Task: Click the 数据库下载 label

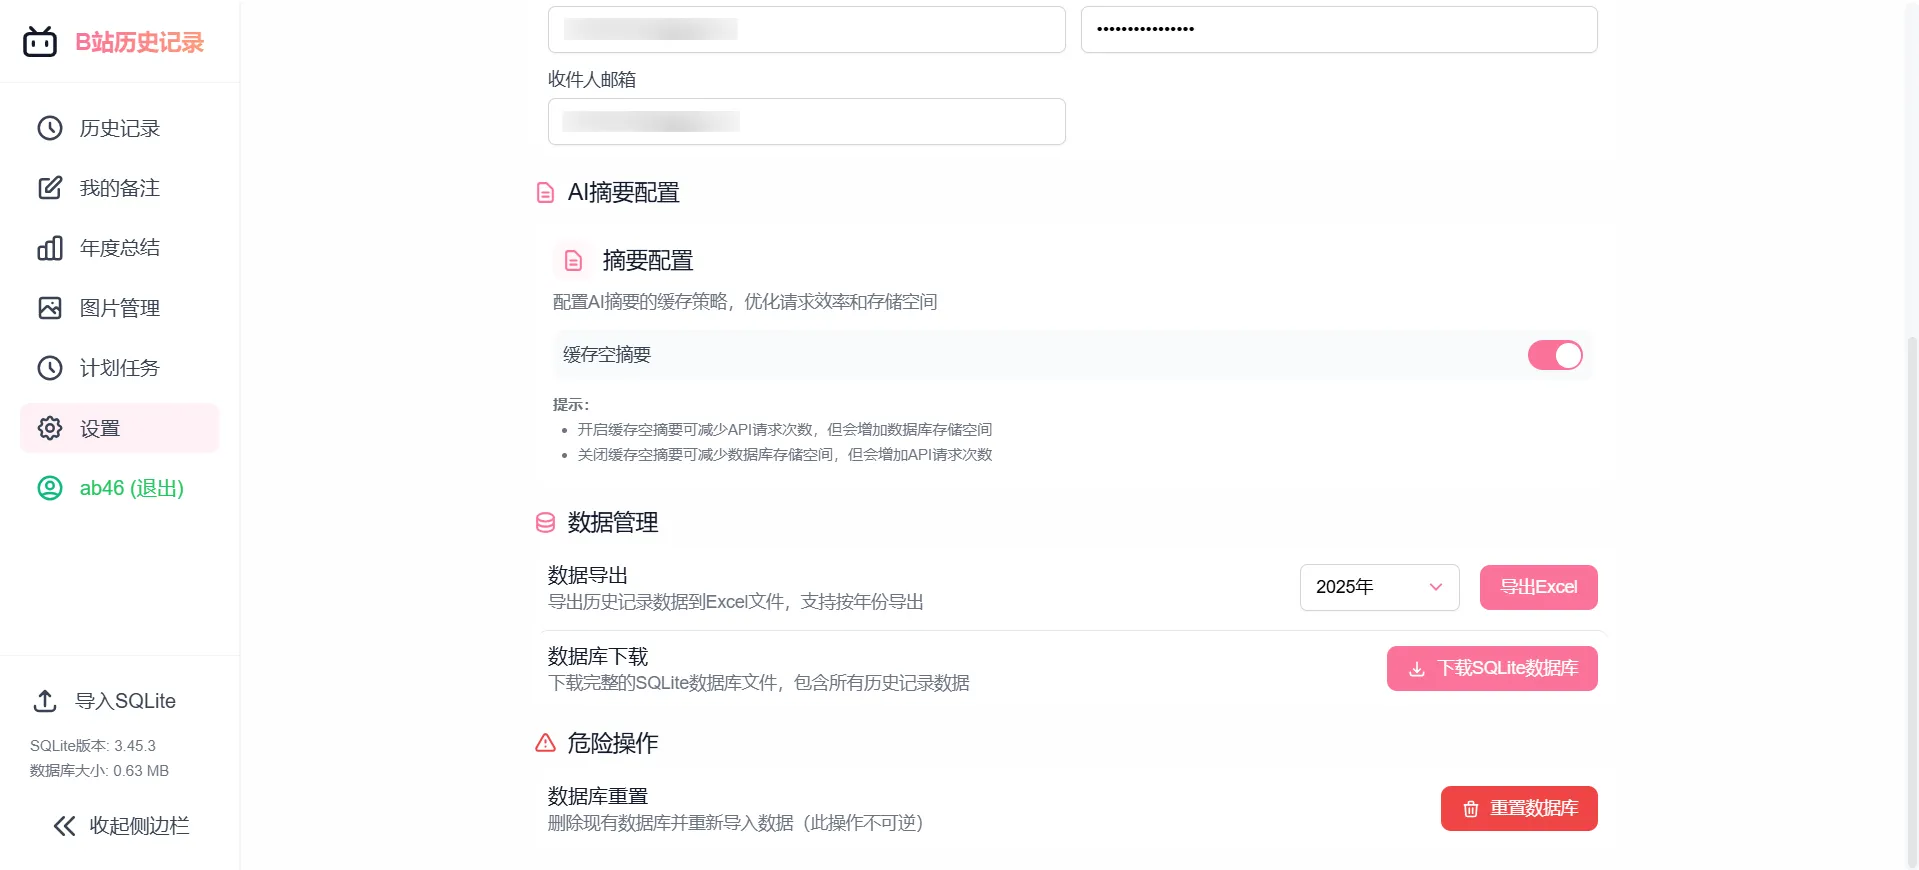Action: pos(598,657)
